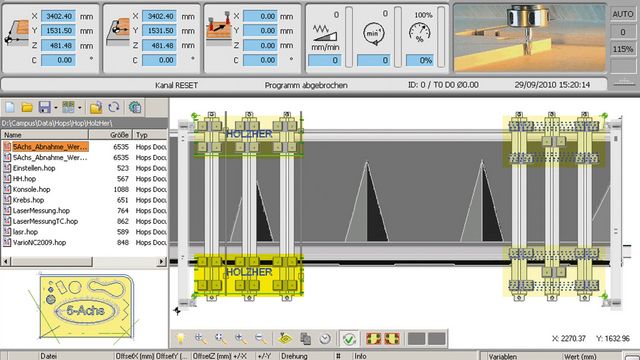The height and width of the screenshot is (360, 640).
Task: Click the machine coordinate X value 3402.40
Action: click(x=58, y=16)
